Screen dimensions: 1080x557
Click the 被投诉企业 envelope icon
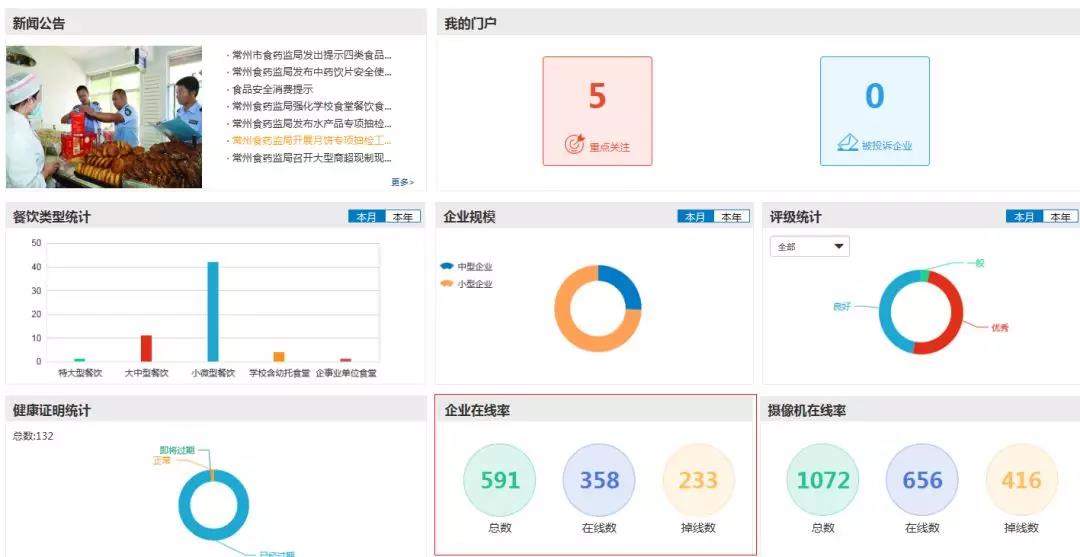[847, 143]
